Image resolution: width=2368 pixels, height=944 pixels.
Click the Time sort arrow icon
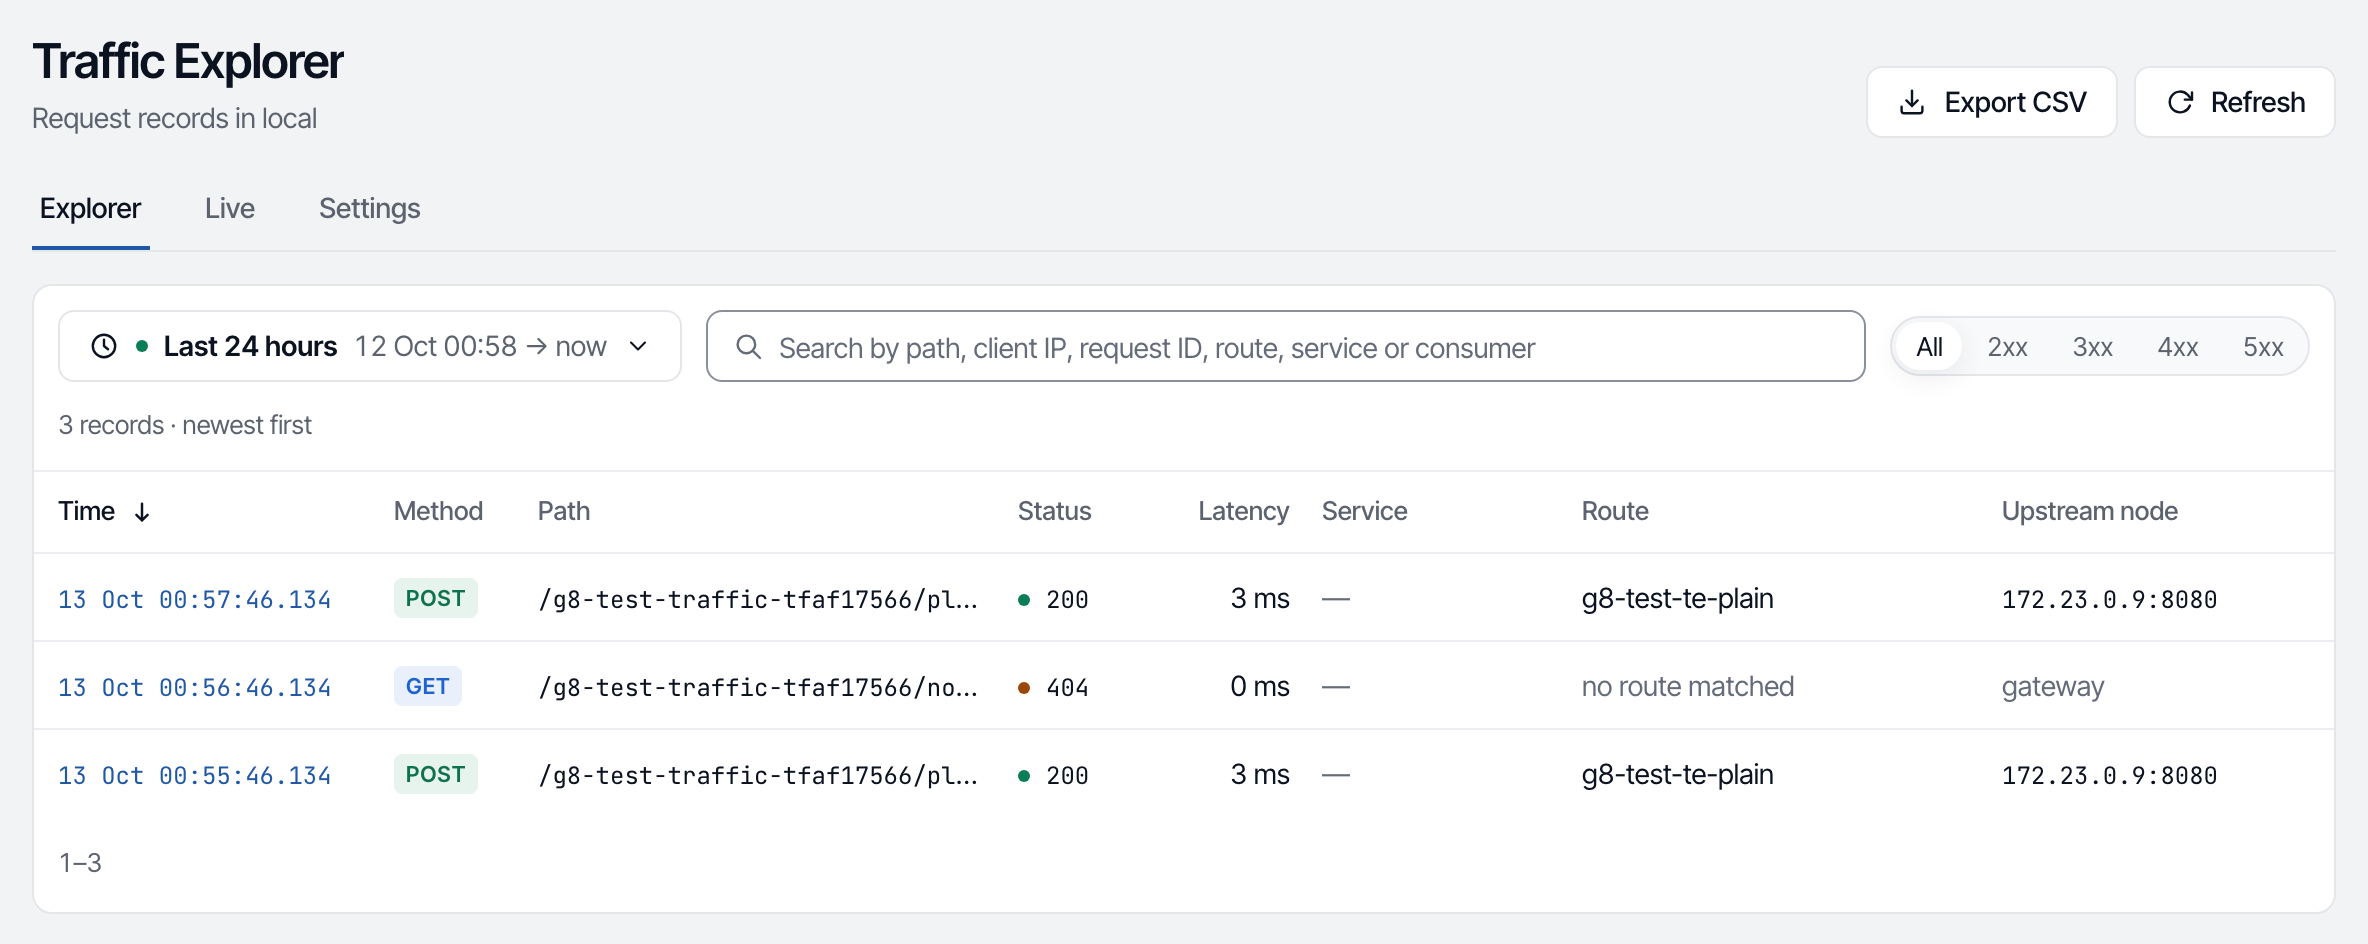pyautogui.click(x=142, y=512)
